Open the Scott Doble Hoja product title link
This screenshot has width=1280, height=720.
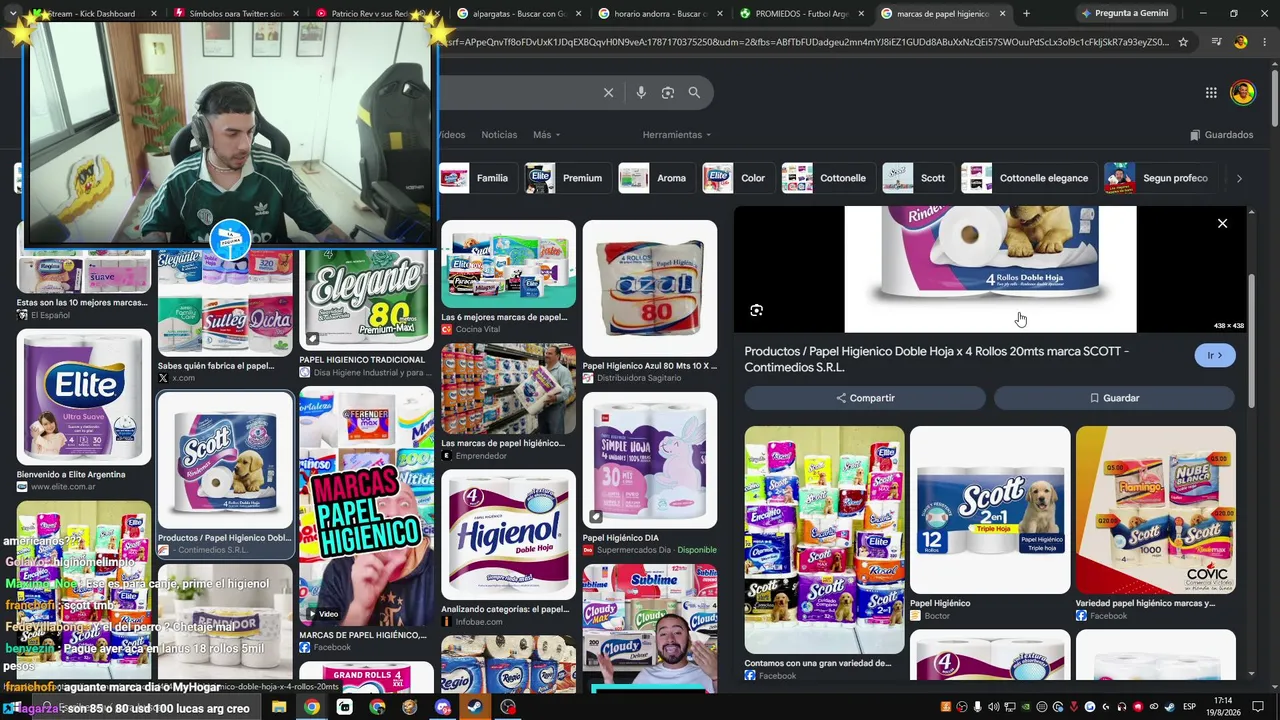pos(937,359)
